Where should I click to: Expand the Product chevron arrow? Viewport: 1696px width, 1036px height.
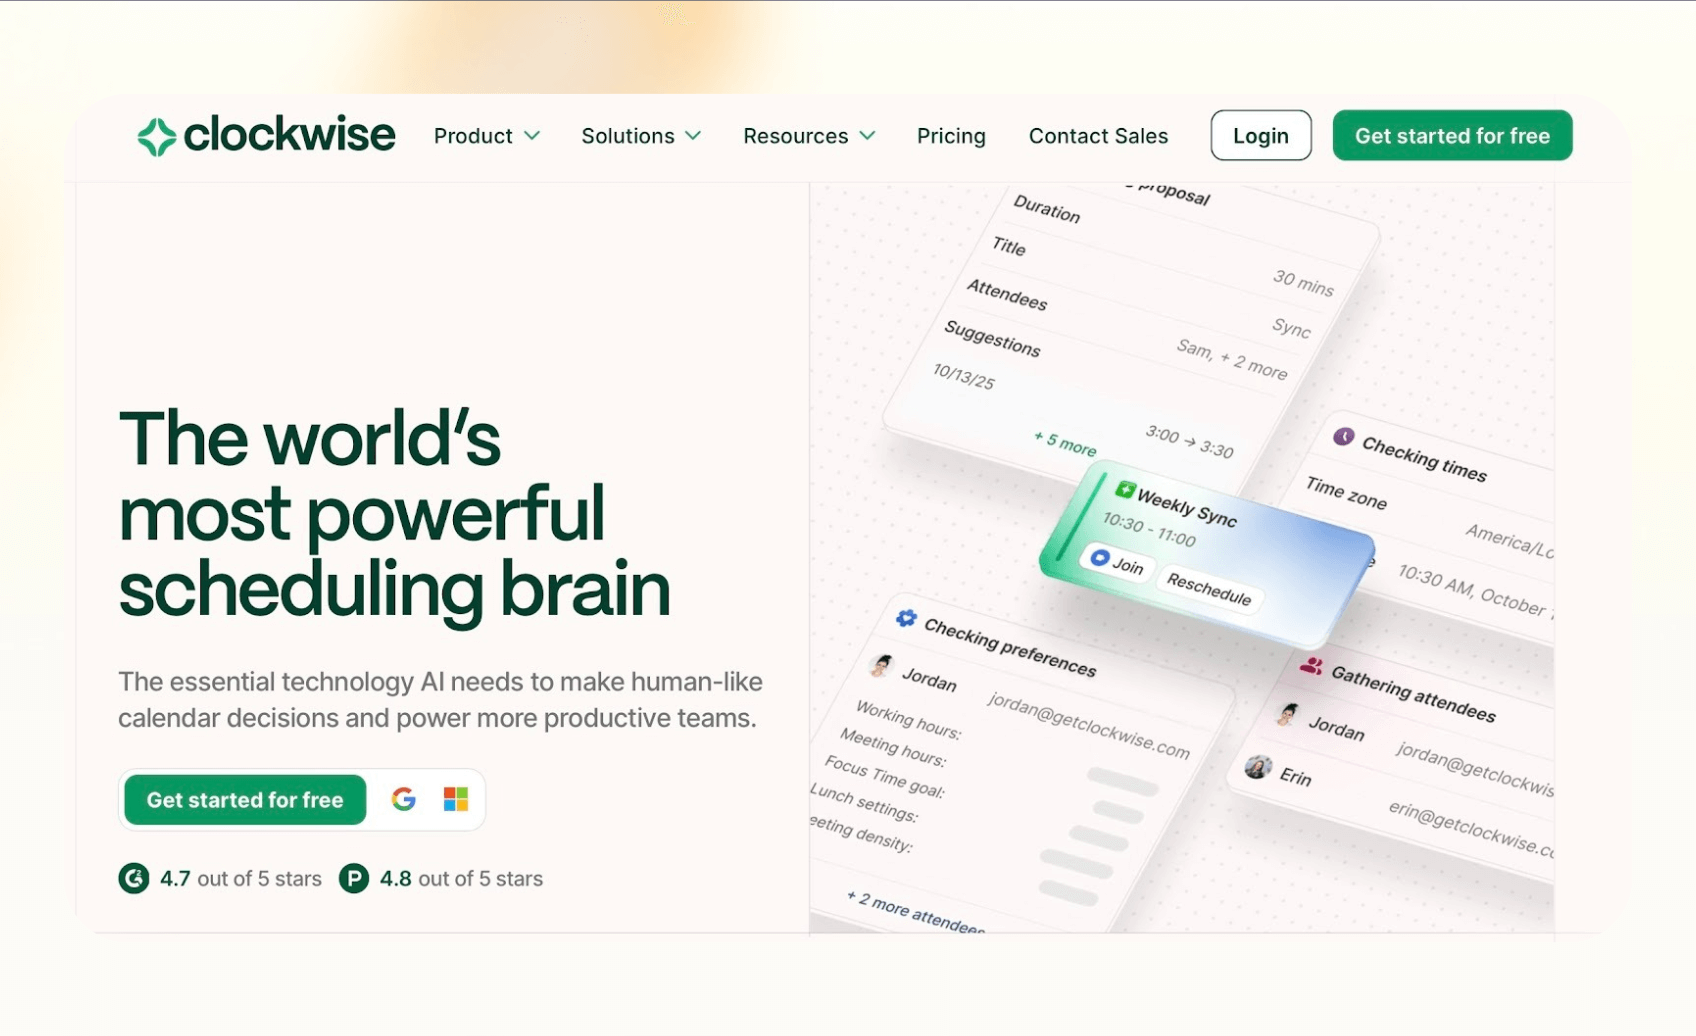coord(532,136)
